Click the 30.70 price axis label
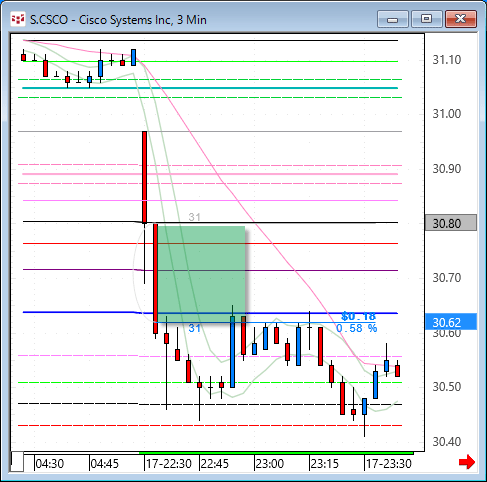 [x=447, y=278]
